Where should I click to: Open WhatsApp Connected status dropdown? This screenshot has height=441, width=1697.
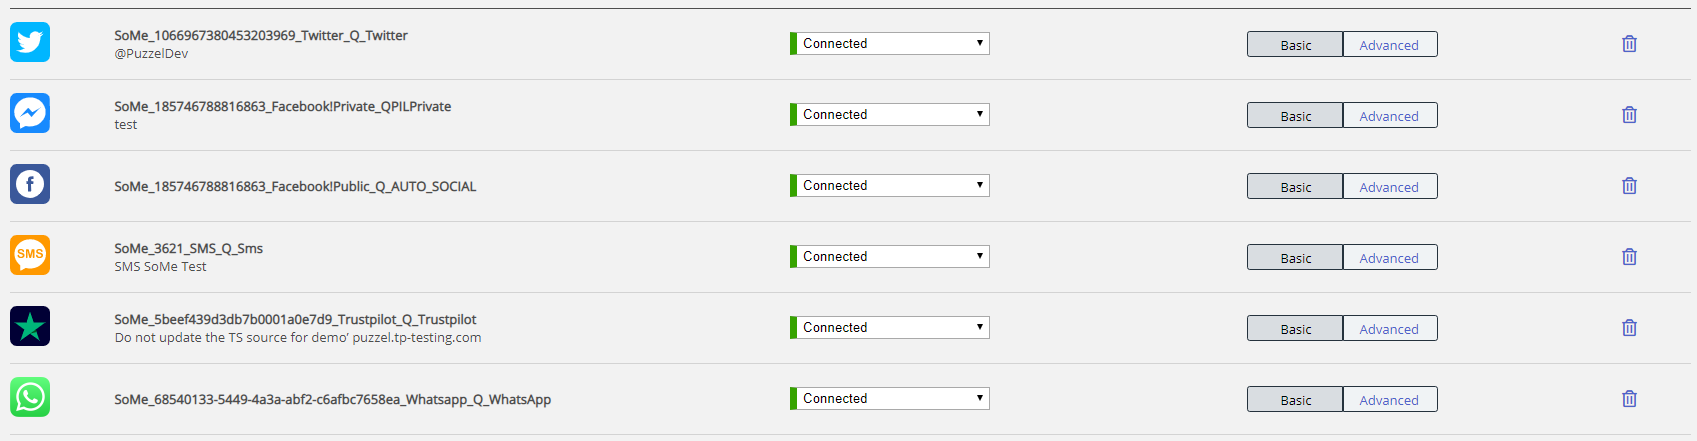892,399
